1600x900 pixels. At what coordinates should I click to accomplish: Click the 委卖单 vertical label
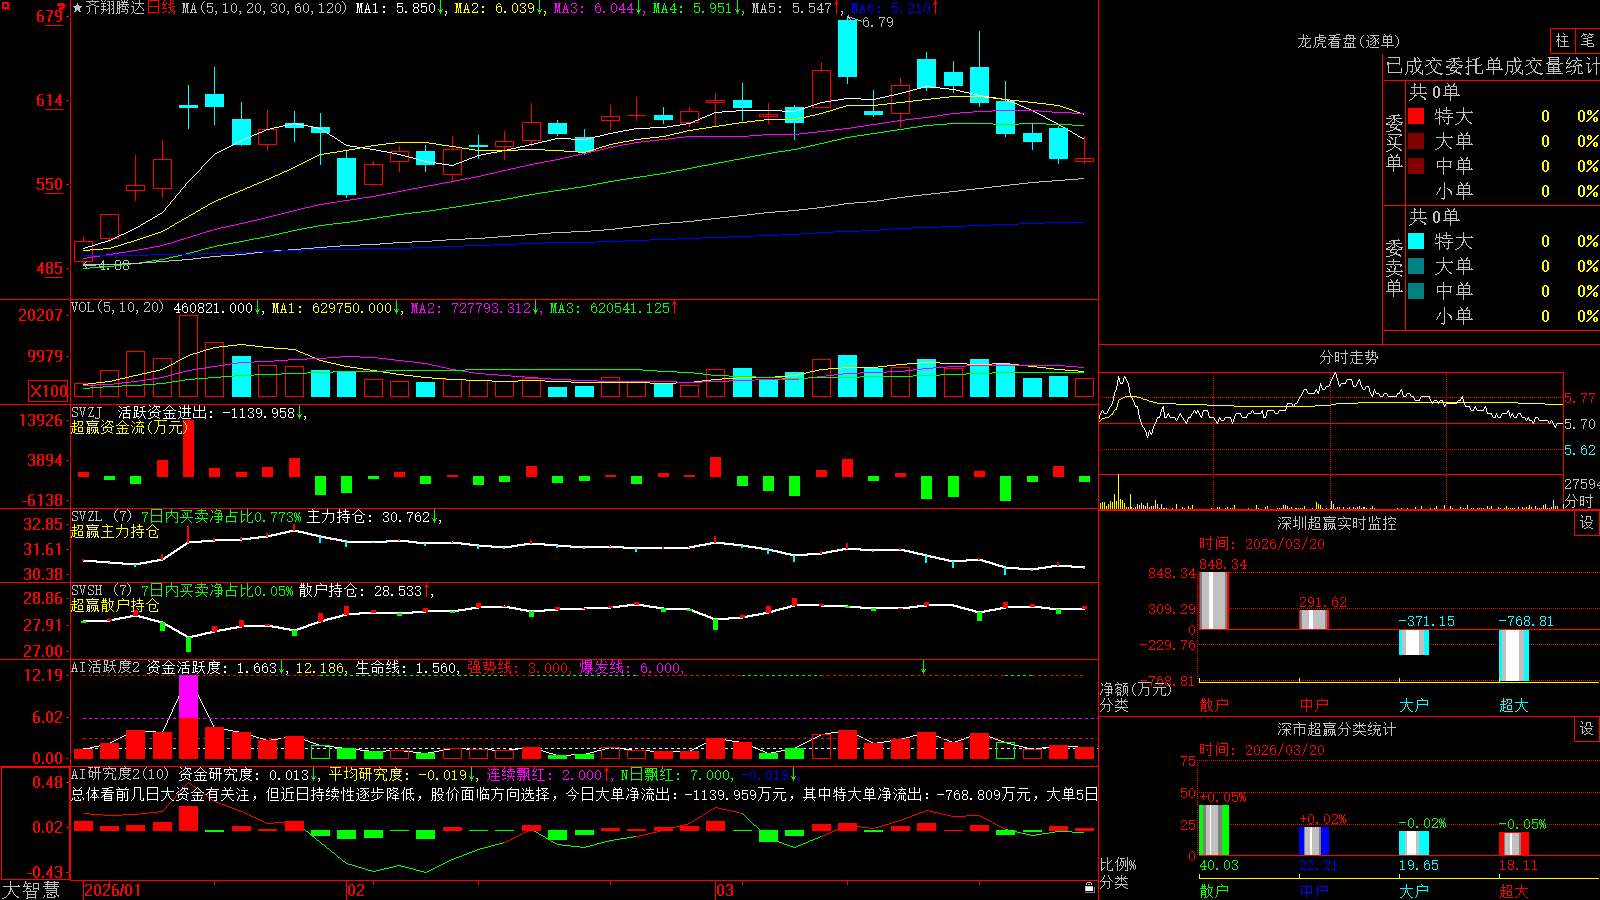click(x=1394, y=267)
